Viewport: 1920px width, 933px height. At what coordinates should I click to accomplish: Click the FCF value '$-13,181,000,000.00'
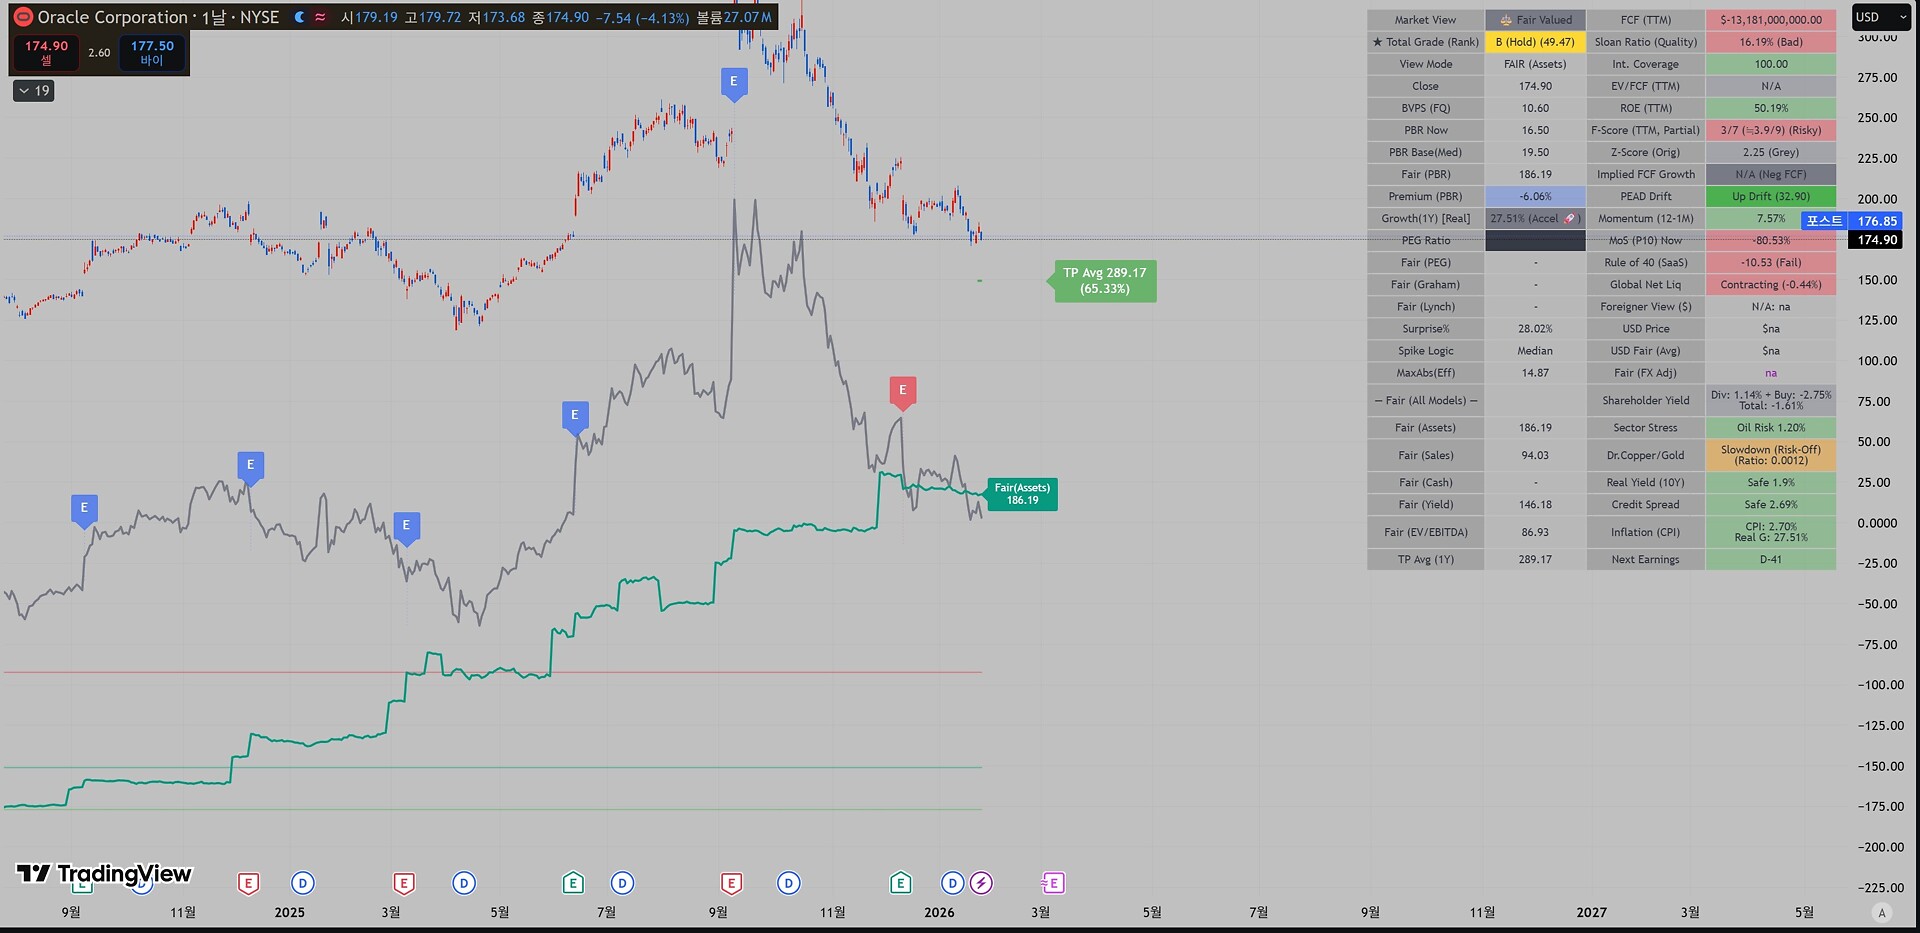click(1771, 20)
